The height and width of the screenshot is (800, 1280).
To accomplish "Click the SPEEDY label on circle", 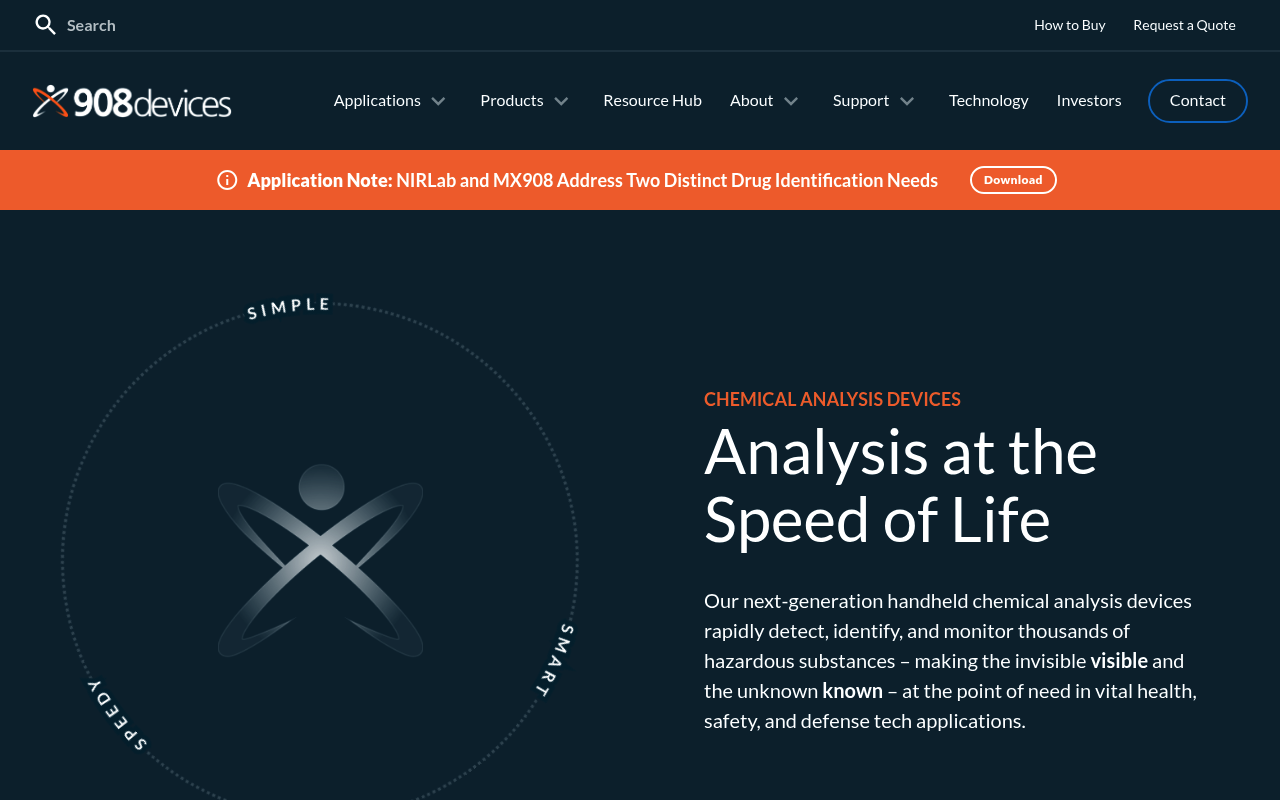I will coord(118,715).
